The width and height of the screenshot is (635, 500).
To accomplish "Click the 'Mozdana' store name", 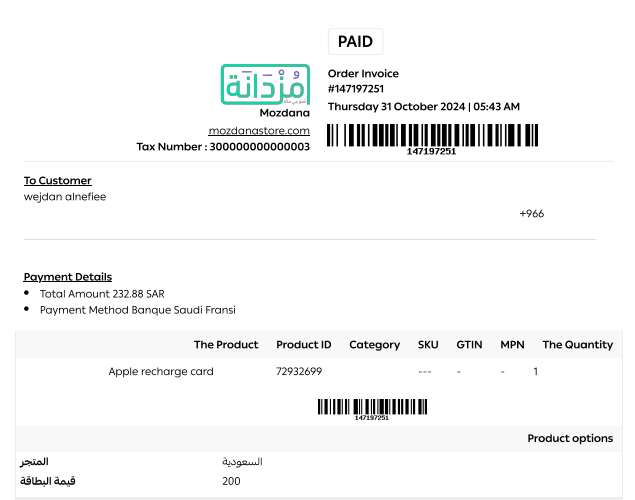I will [x=284, y=113].
